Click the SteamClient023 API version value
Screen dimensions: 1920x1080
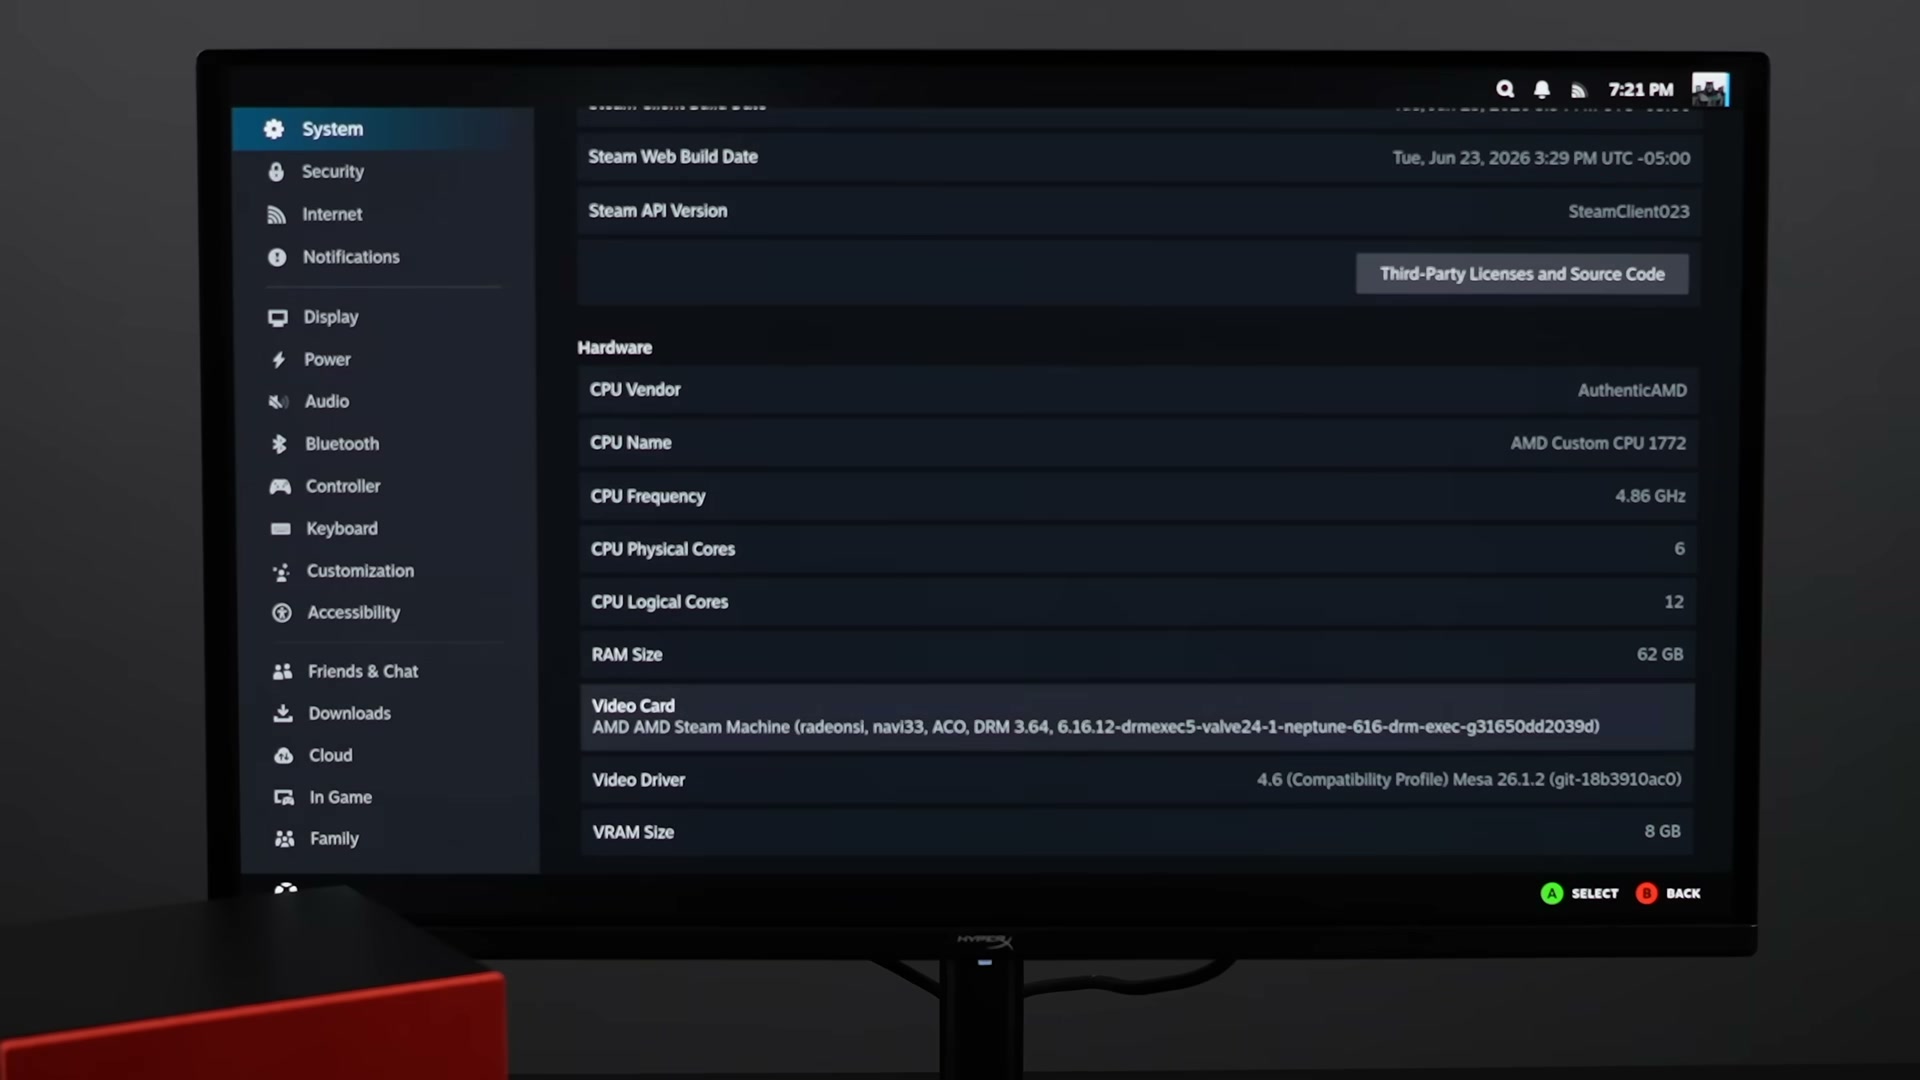pos(1628,212)
